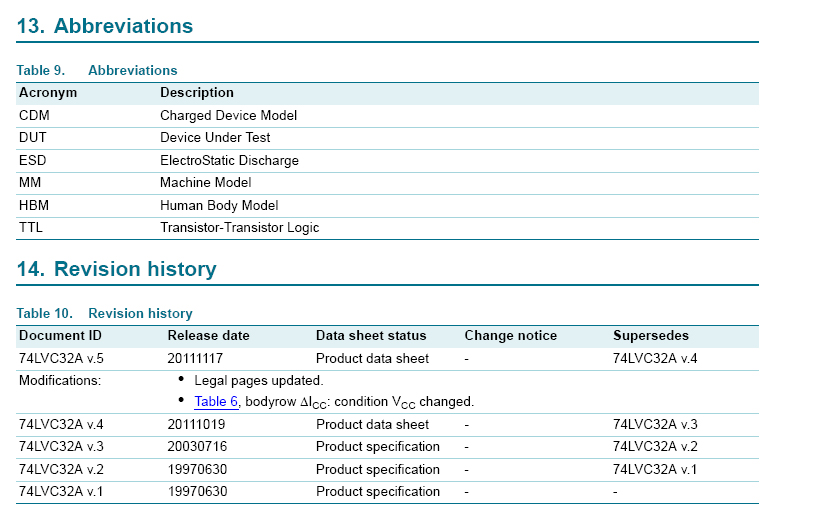
Task: Click the Transistor-Transistor Logic description
Action: [x=239, y=228]
